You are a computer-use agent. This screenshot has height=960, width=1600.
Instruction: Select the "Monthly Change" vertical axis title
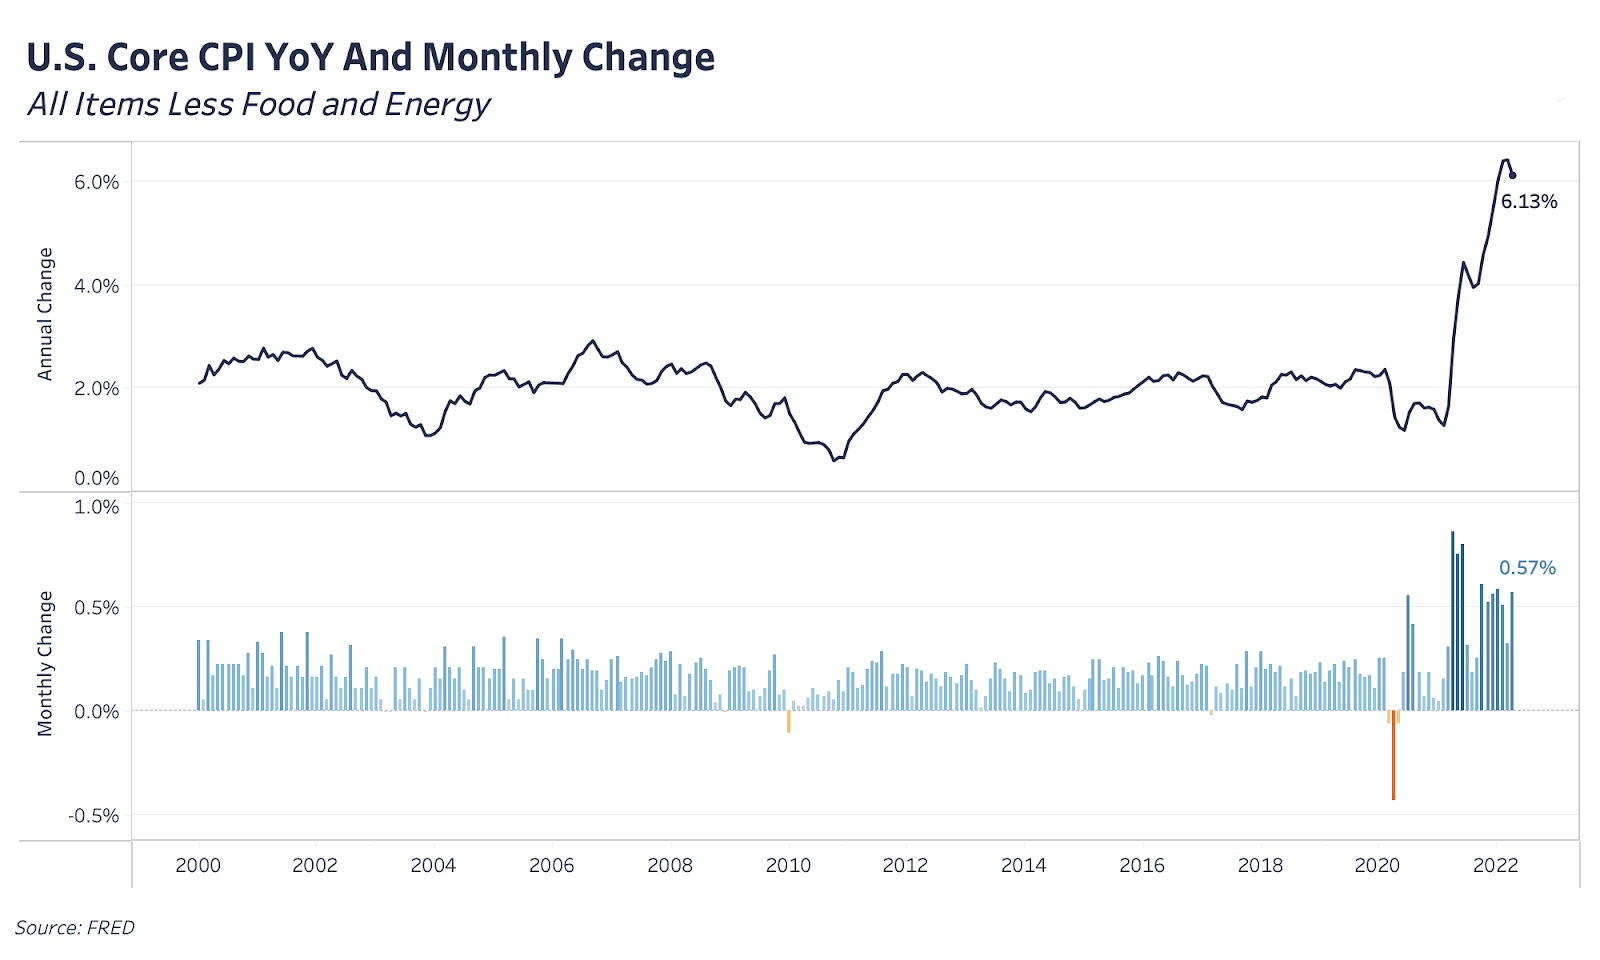click(45, 663)
